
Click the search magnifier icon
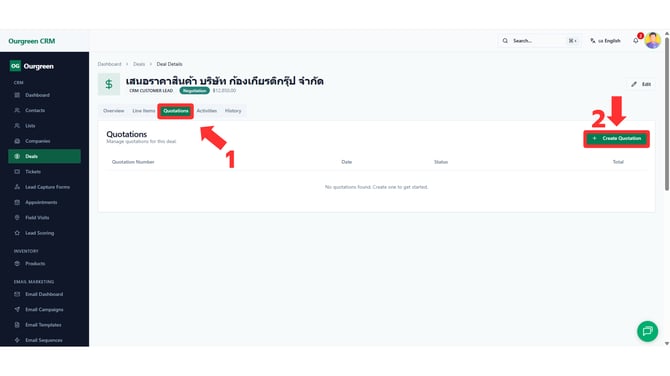point(505,41)
